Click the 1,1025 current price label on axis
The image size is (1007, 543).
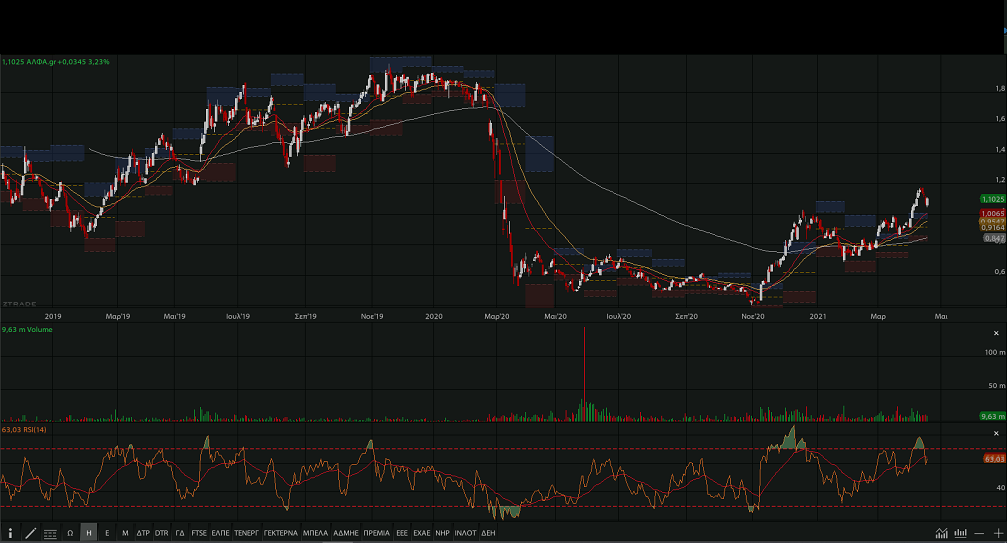pos(992,200)
